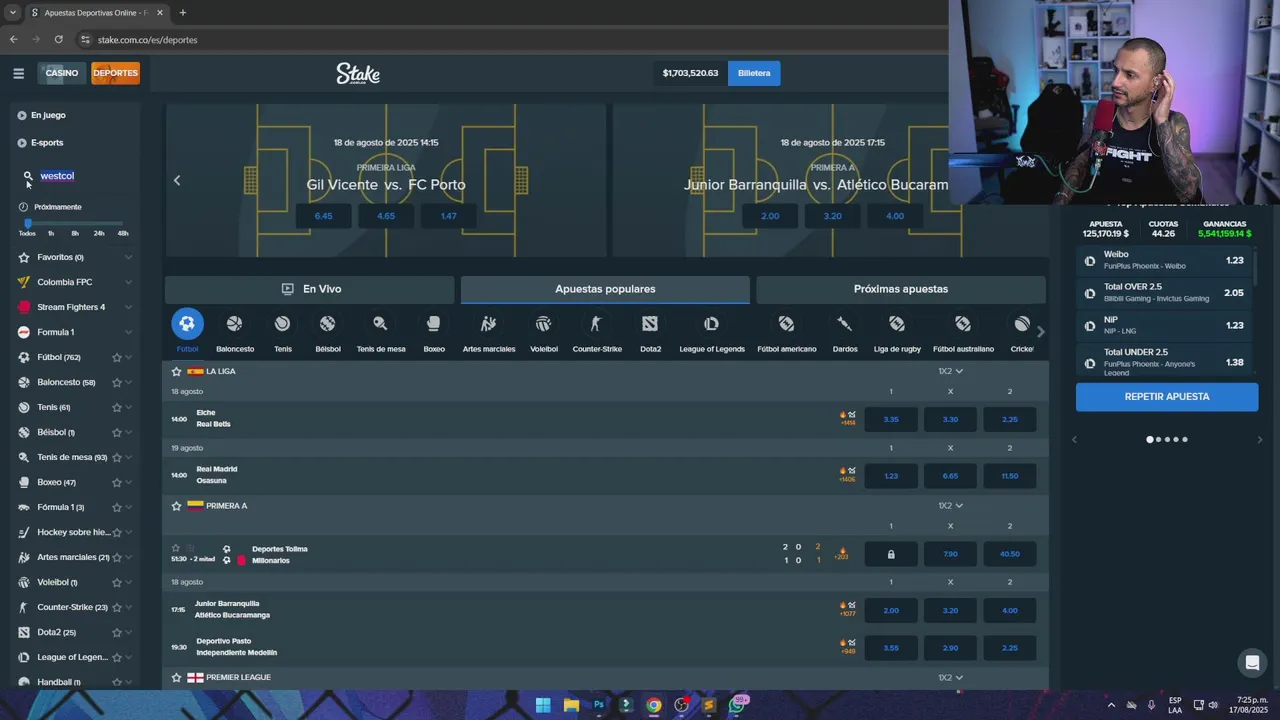
Task: Star Boxeo in the sidebar
Action: [x=117, y=482]
